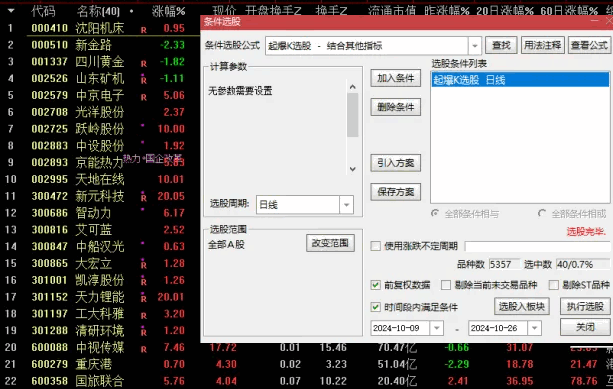Click the R marker on 中视传媒 row
Viewport: 613px width, 389px height.
click(143, 349)
